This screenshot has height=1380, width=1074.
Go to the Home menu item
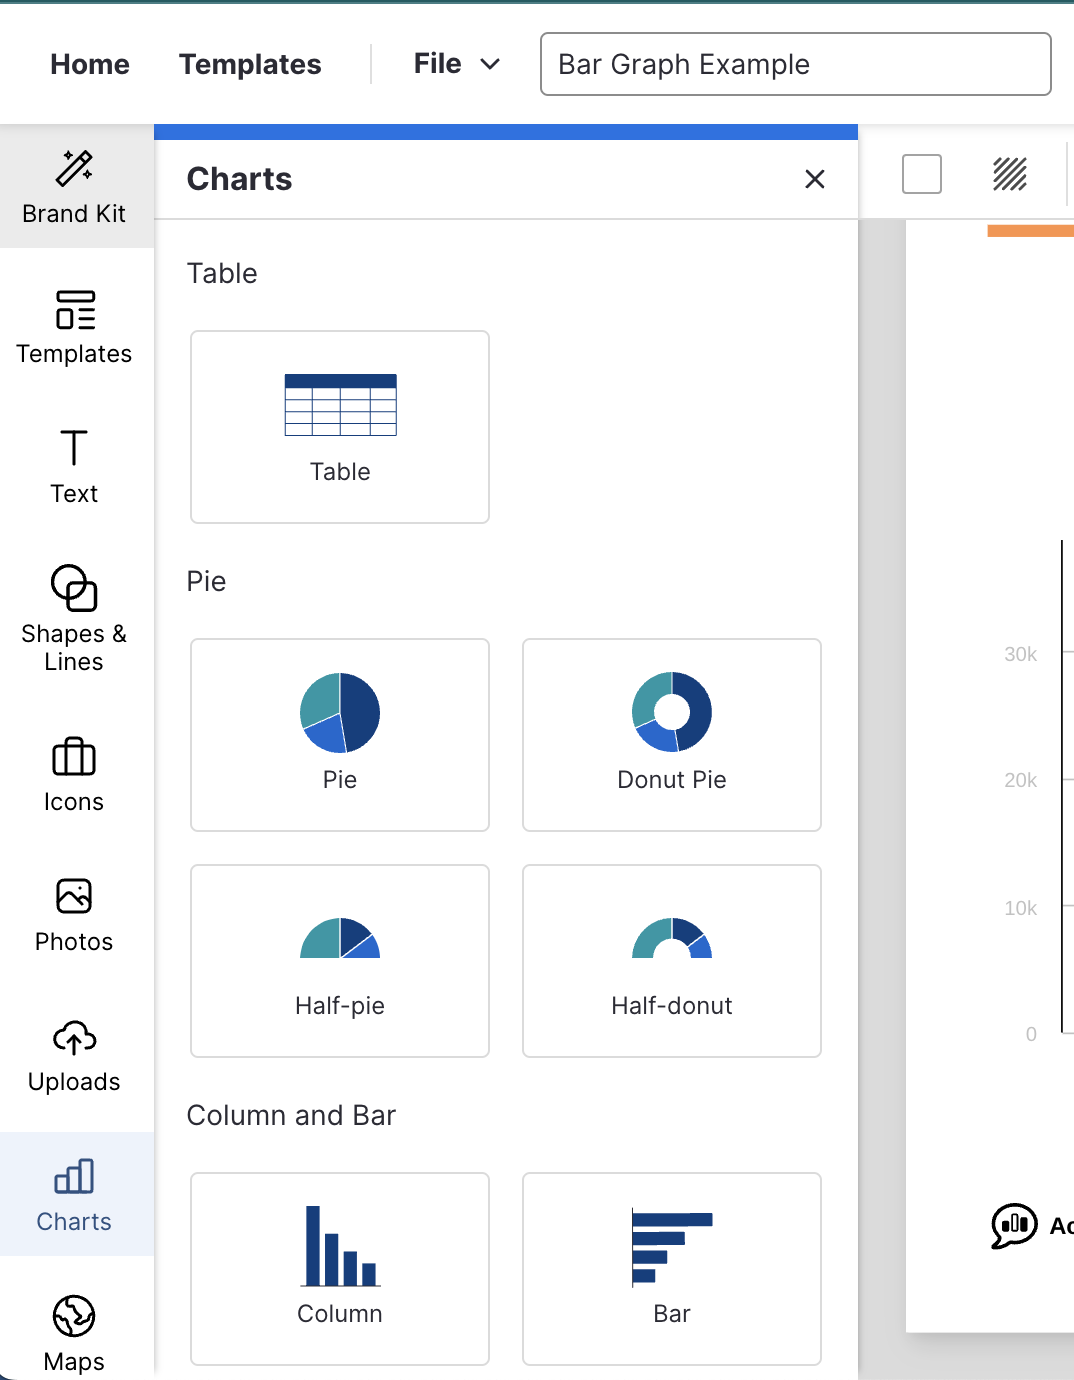[x=89, y=63]
